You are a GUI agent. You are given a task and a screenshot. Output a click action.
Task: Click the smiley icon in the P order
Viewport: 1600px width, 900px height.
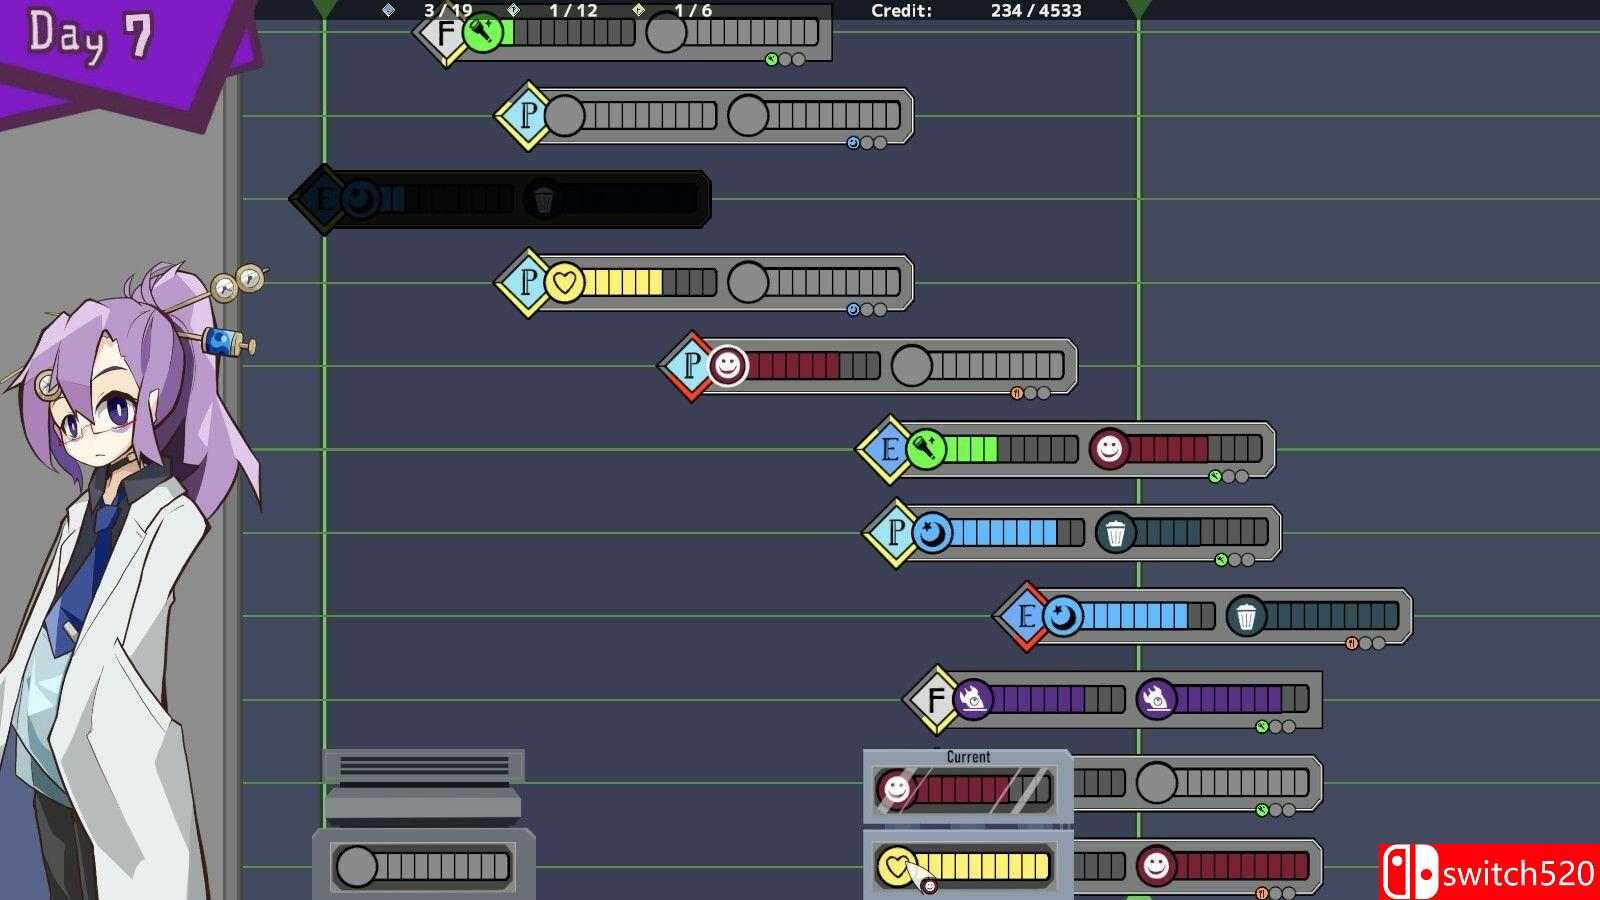tap(728, 366)
